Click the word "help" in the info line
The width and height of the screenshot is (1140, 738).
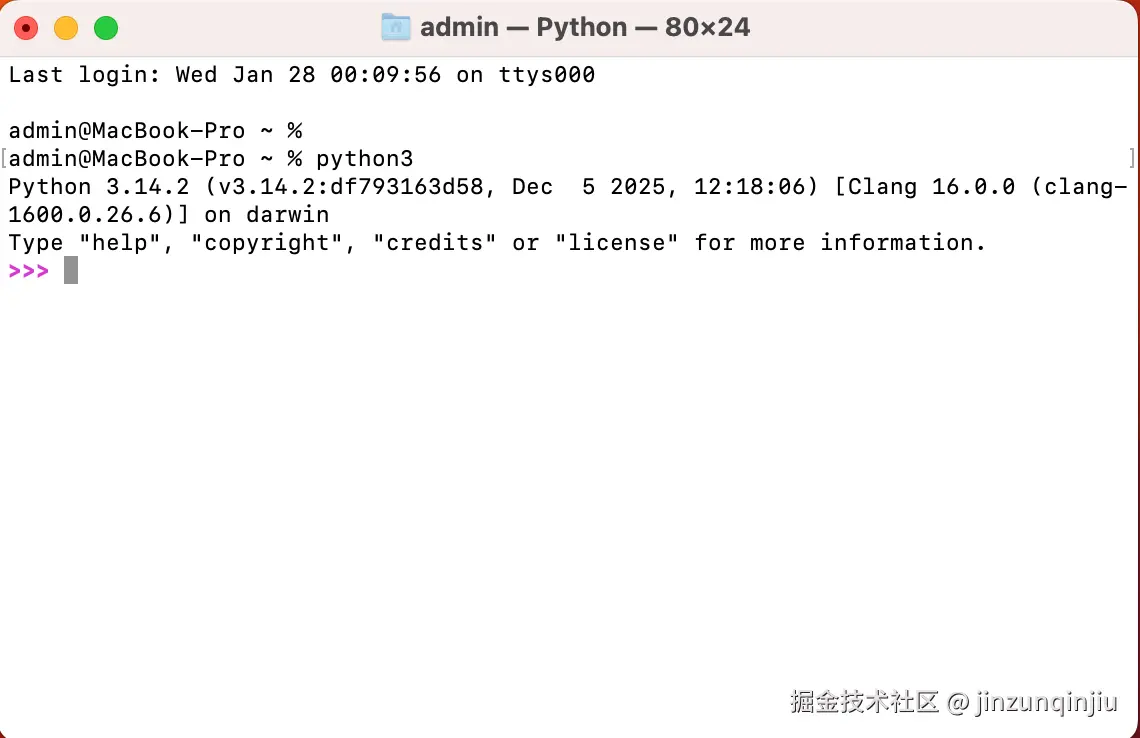[119, 242]
